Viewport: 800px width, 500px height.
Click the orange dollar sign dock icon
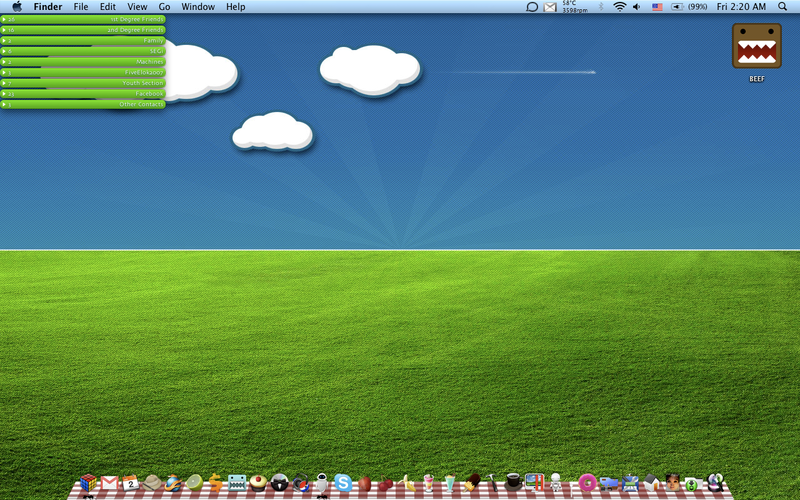tap(216, 483)
